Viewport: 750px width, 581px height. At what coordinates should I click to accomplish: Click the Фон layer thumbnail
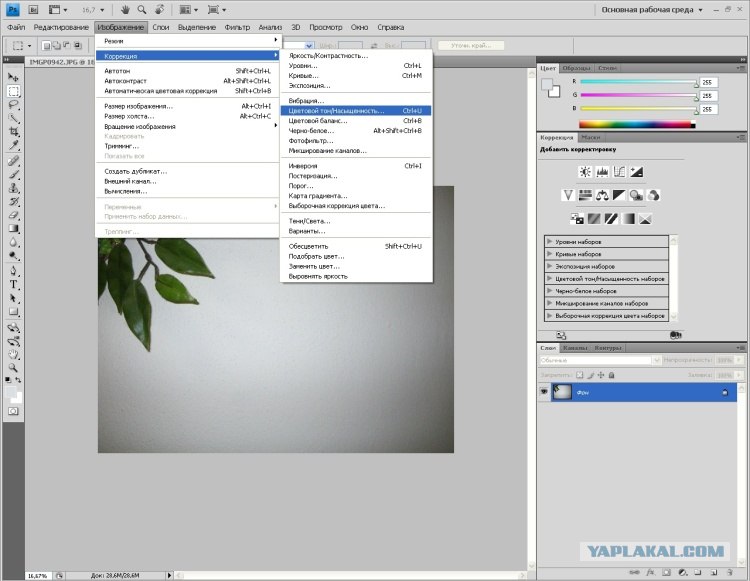(x=562, y=392)
